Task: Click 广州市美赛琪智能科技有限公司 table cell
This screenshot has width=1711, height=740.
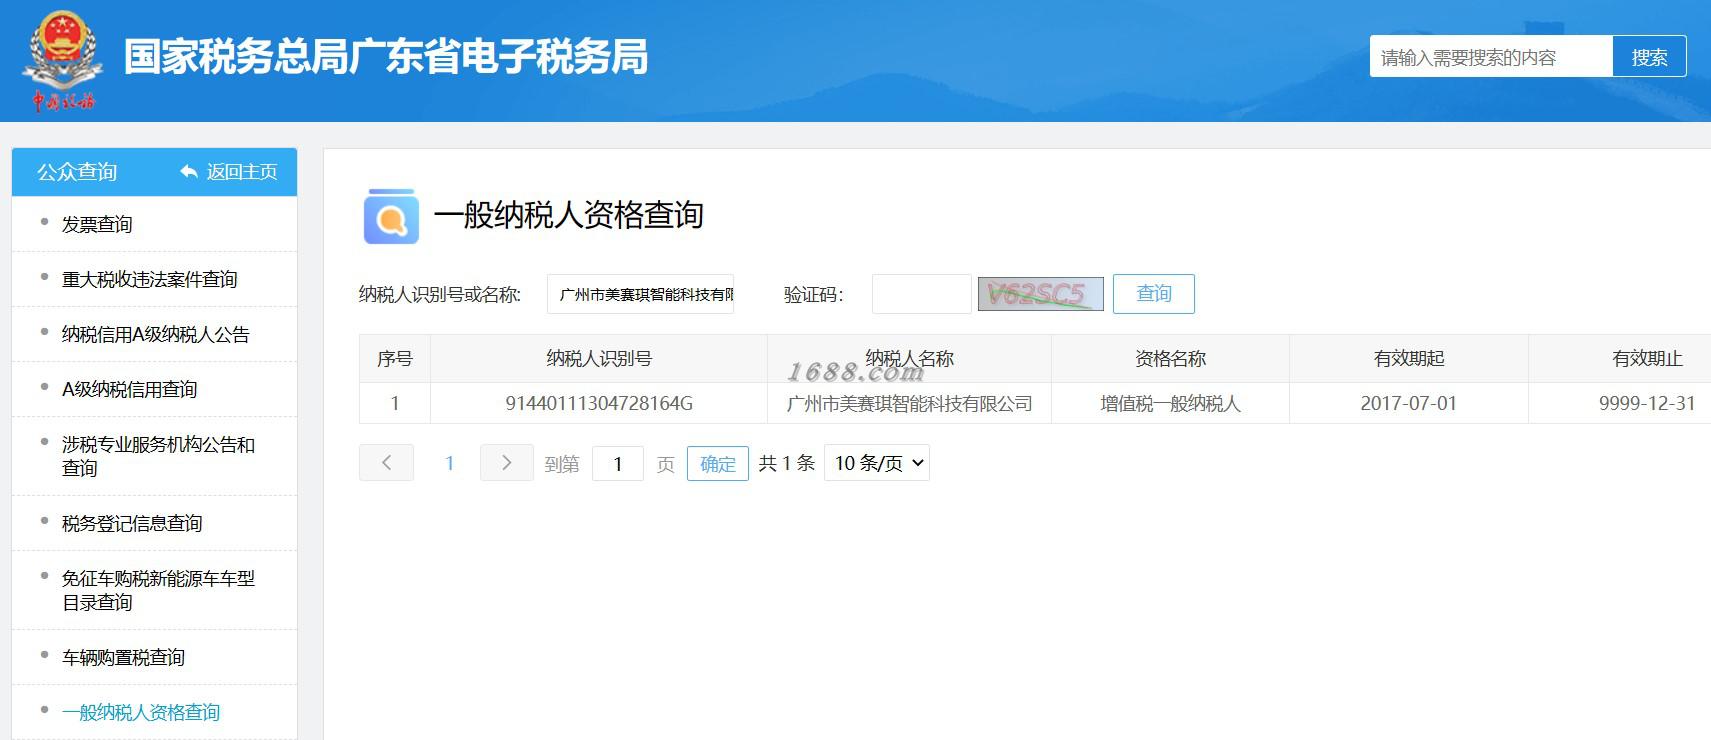Action: 909,403
